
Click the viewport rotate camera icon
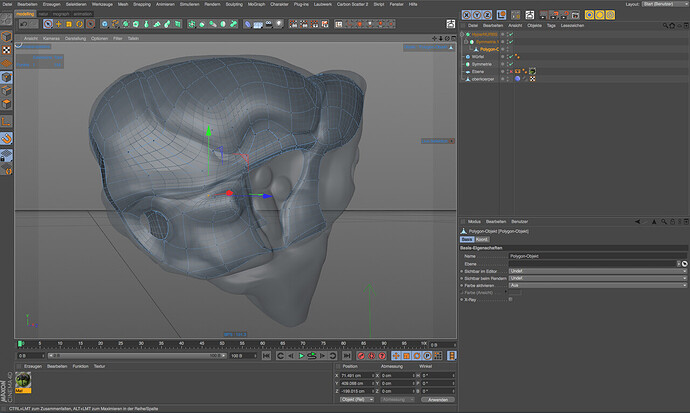[x=447, y=38]
